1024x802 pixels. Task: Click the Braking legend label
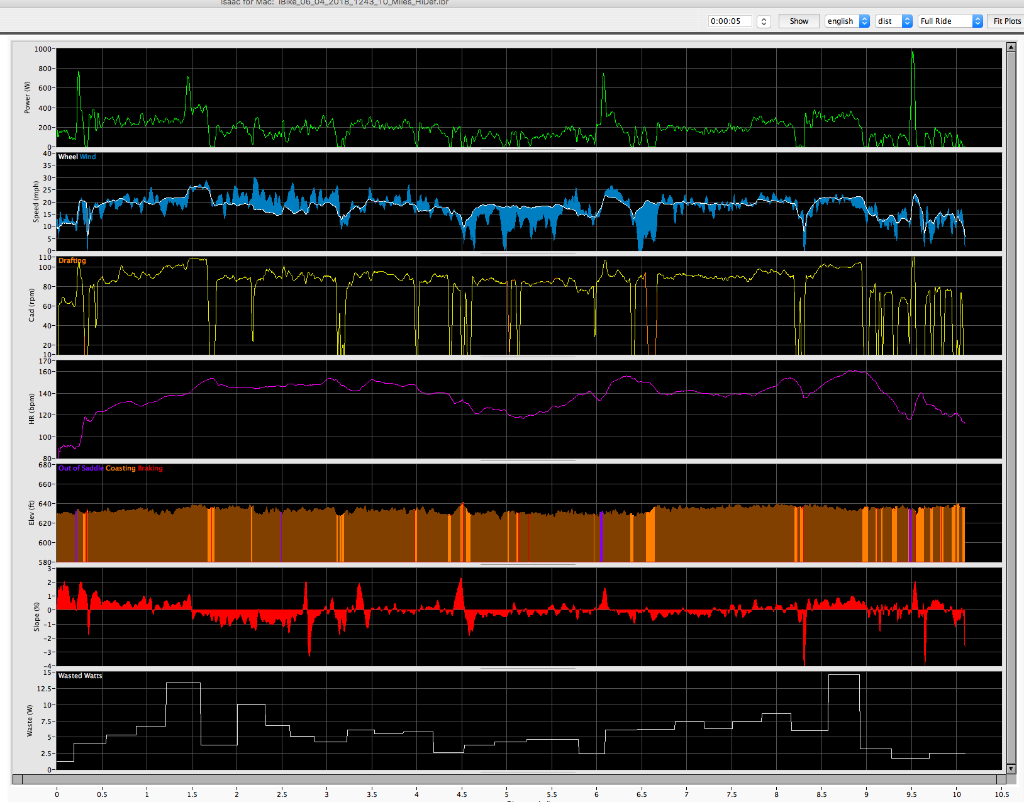[149, 468]
